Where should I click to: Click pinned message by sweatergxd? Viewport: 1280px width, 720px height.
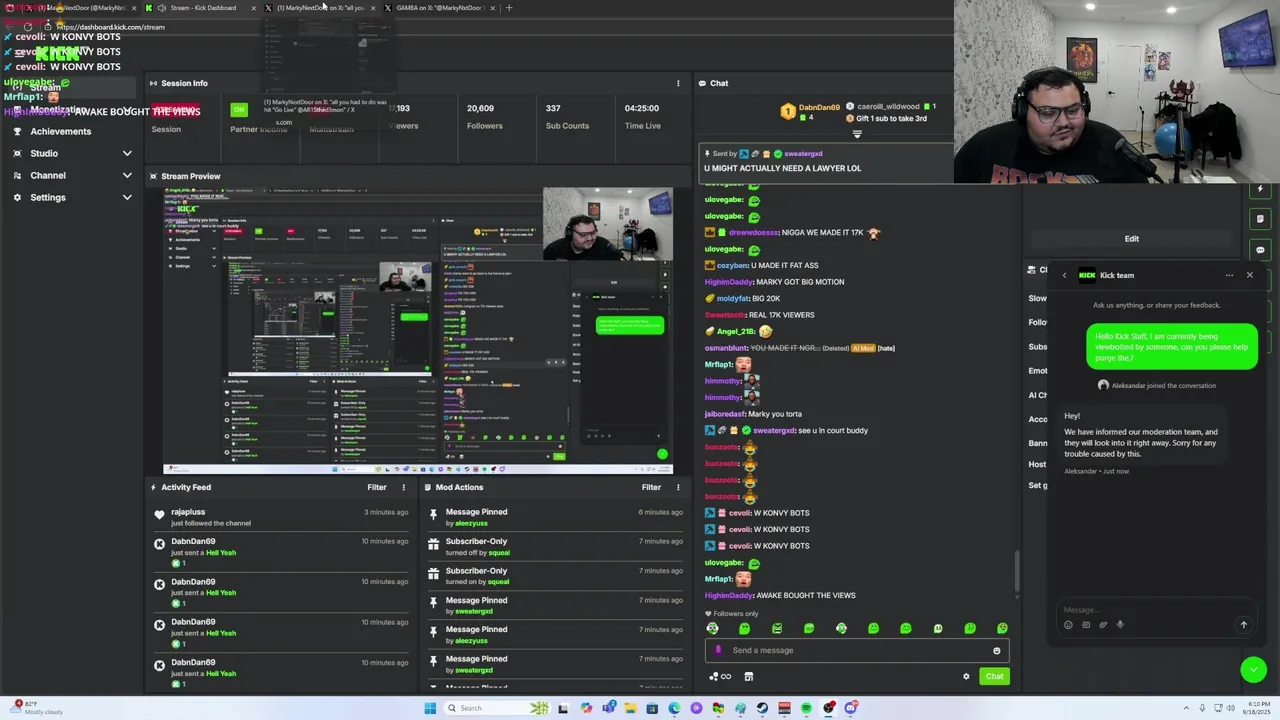(826, 161)
